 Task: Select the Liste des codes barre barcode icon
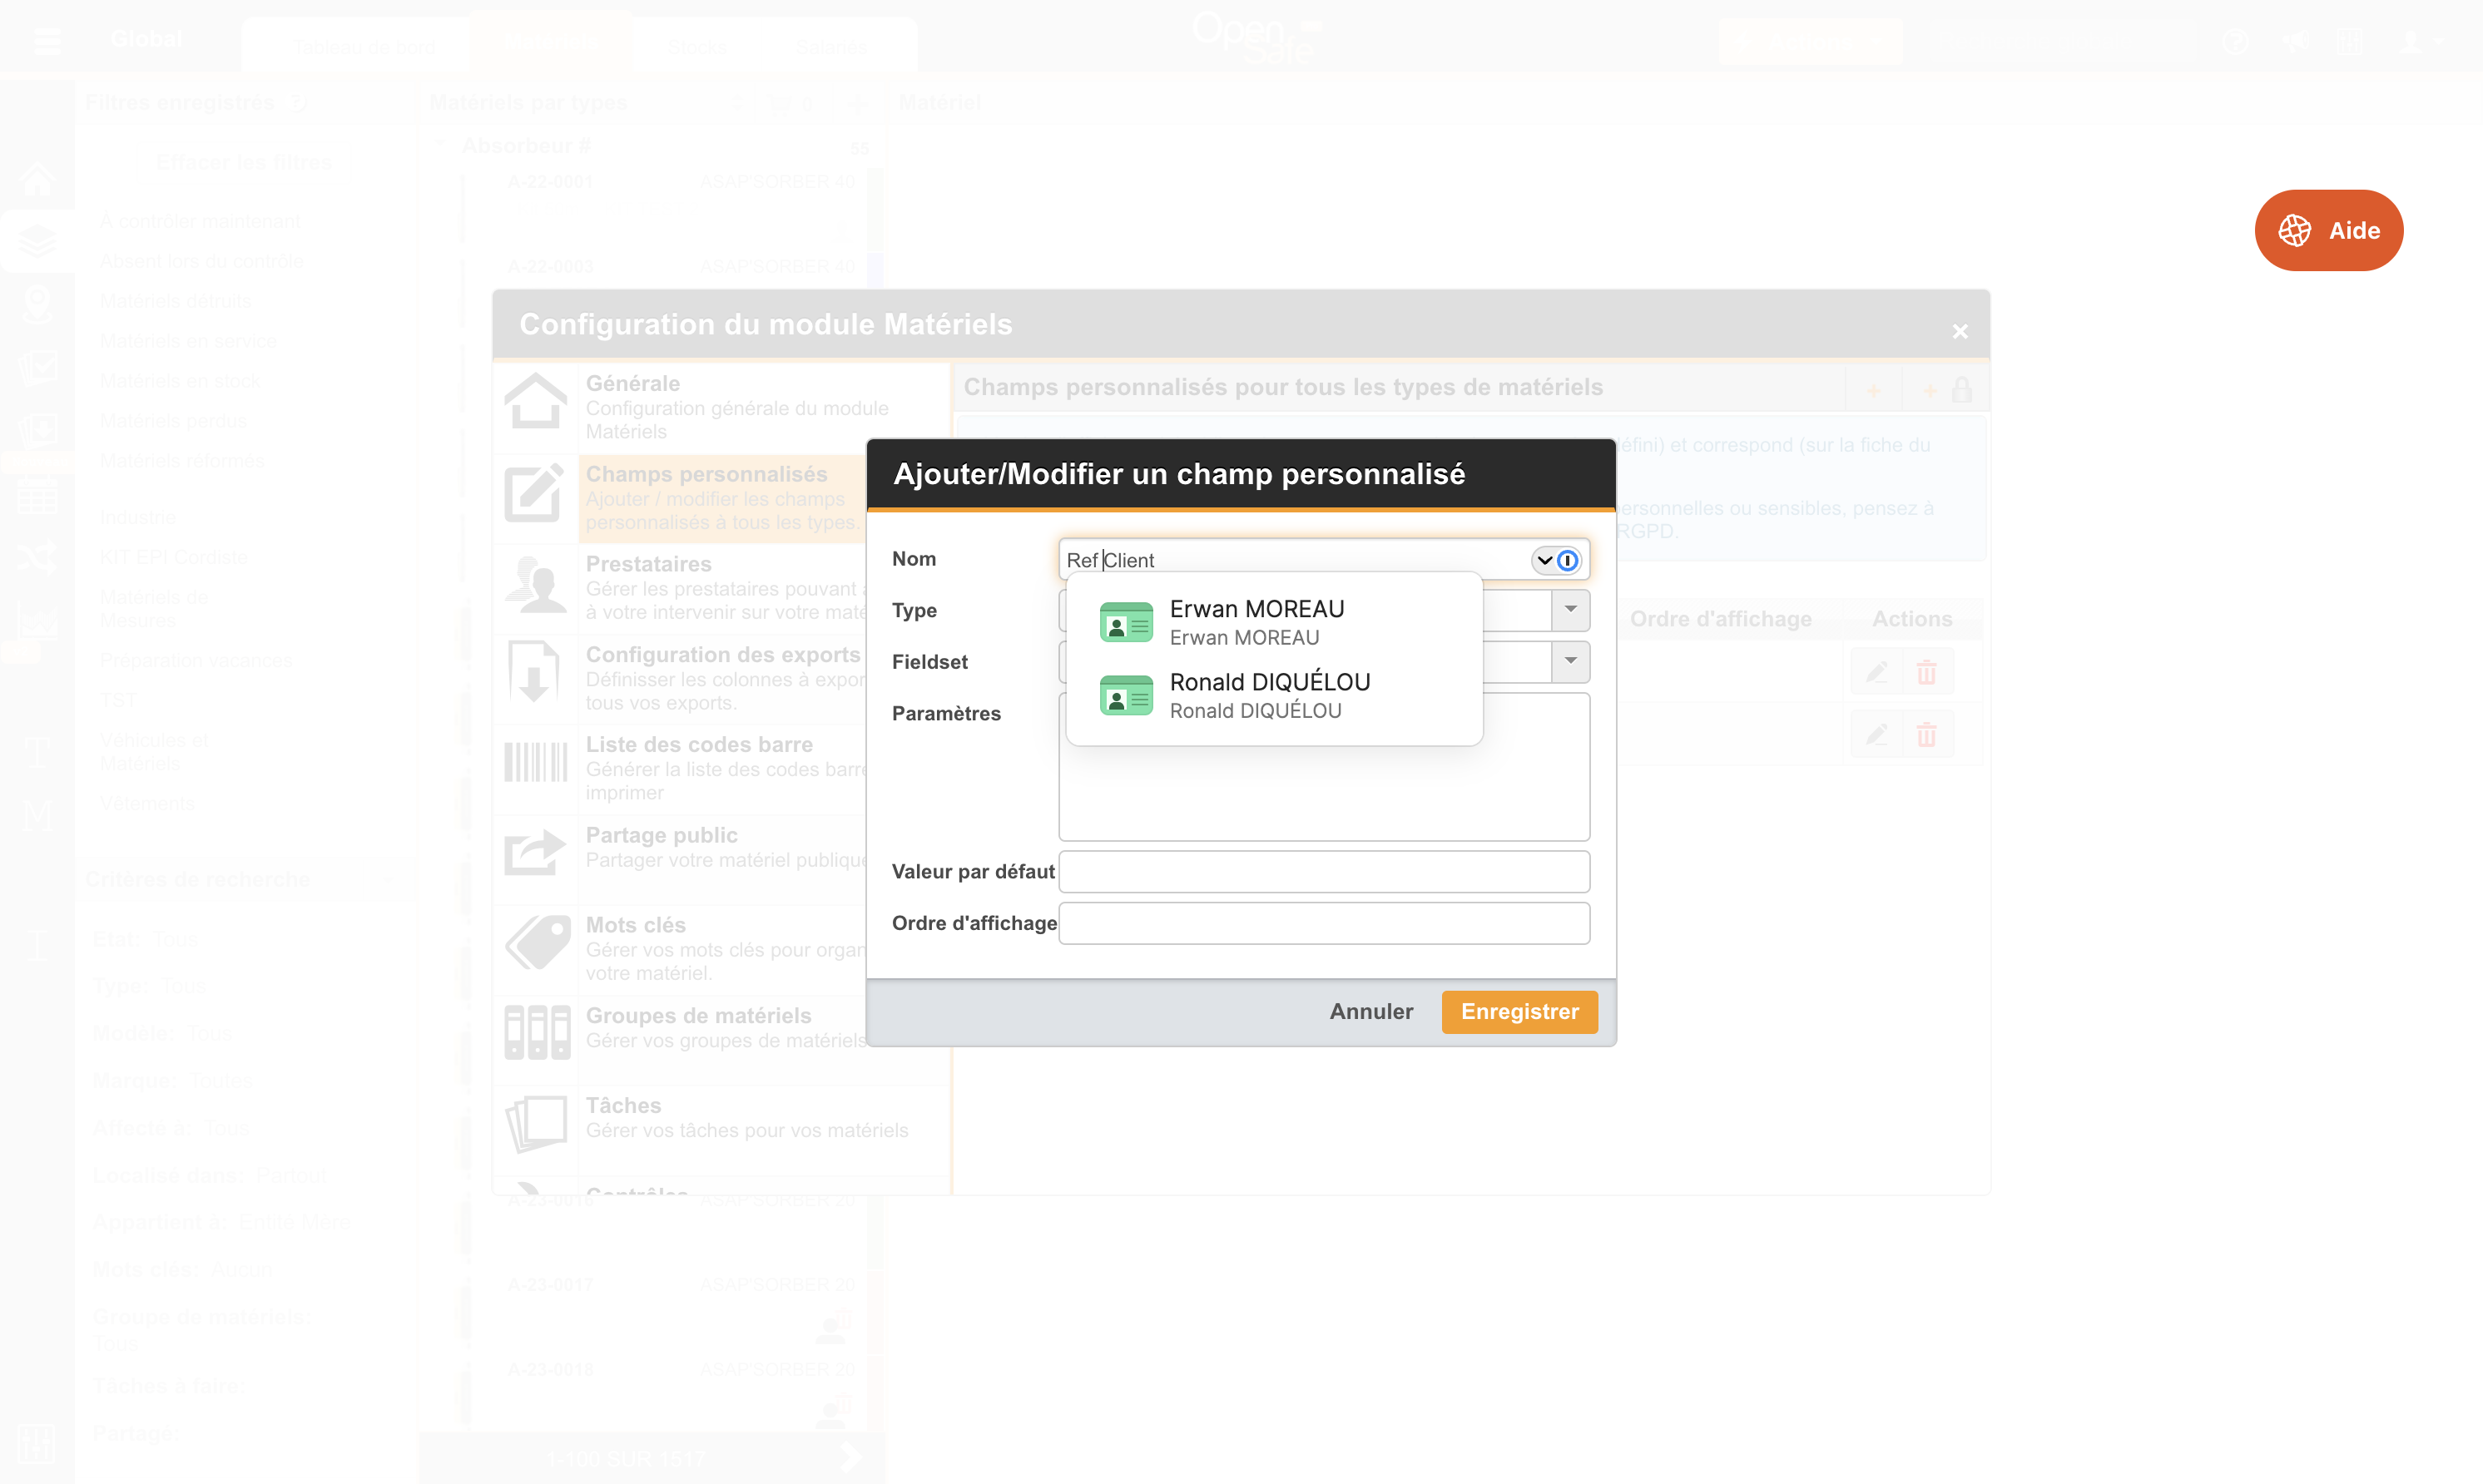pos(535,763)
